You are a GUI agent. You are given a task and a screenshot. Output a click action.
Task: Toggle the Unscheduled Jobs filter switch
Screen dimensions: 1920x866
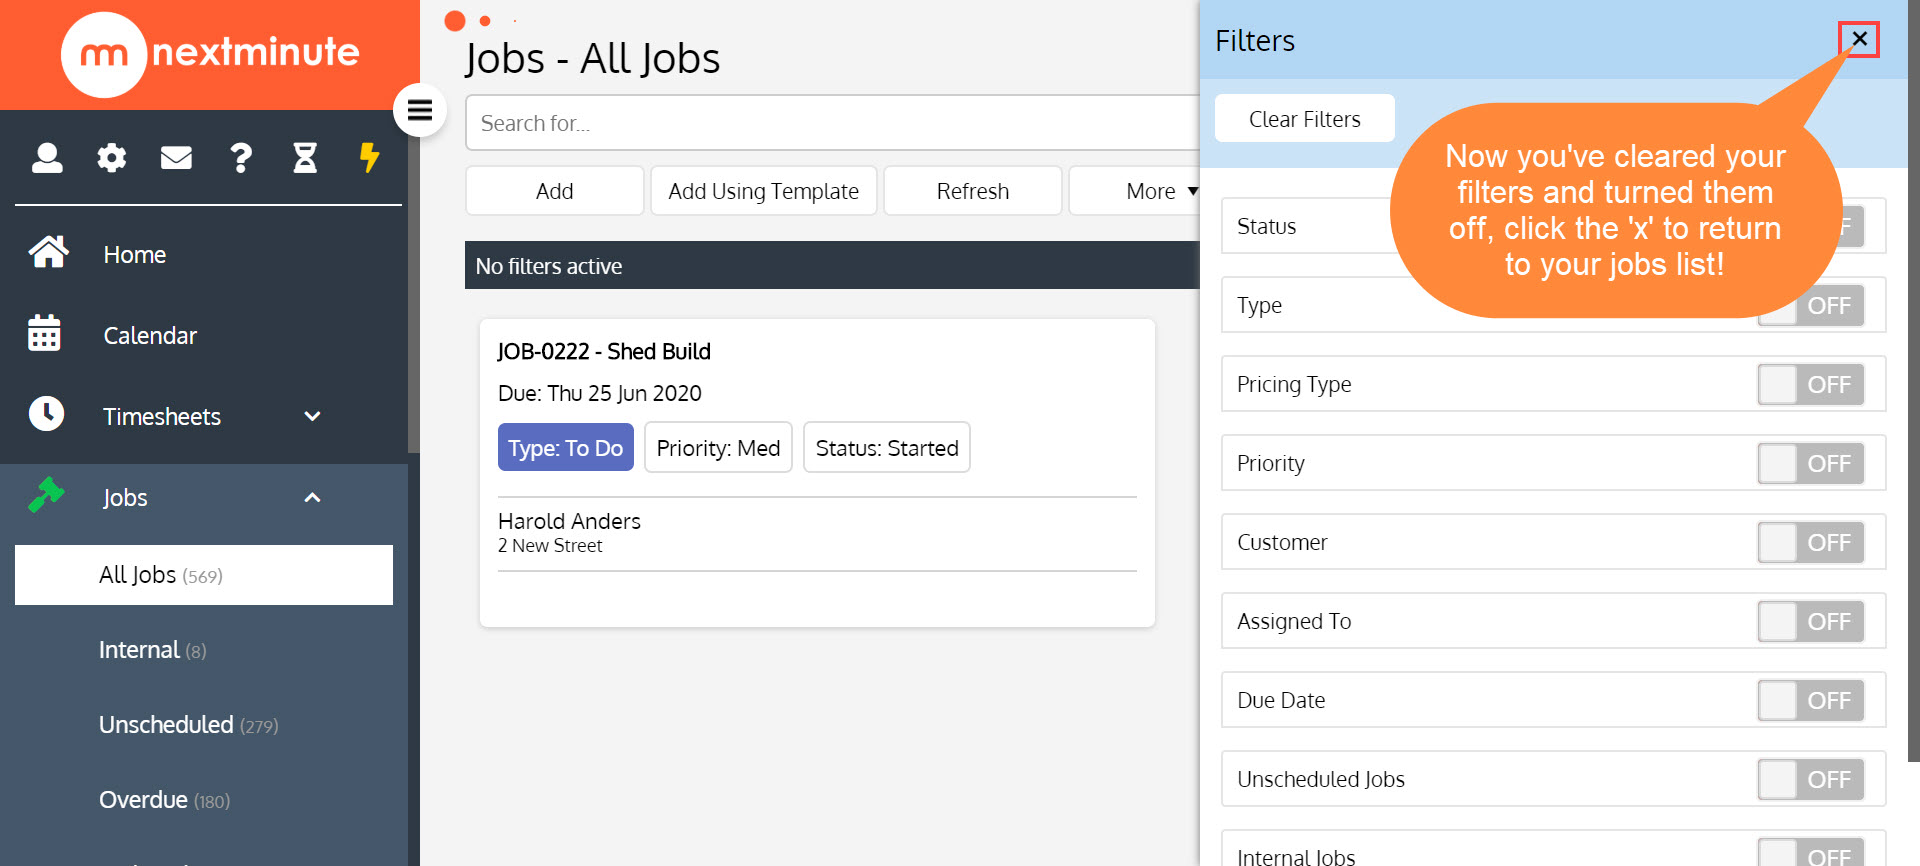1811,780
